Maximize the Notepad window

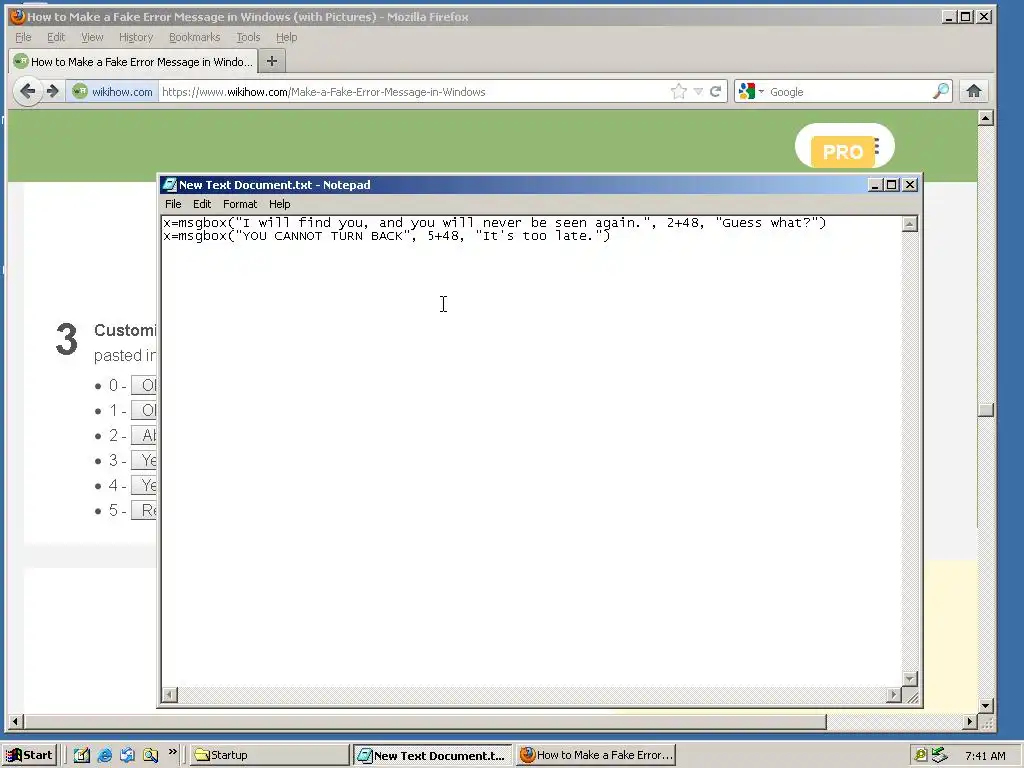(892, 185)
